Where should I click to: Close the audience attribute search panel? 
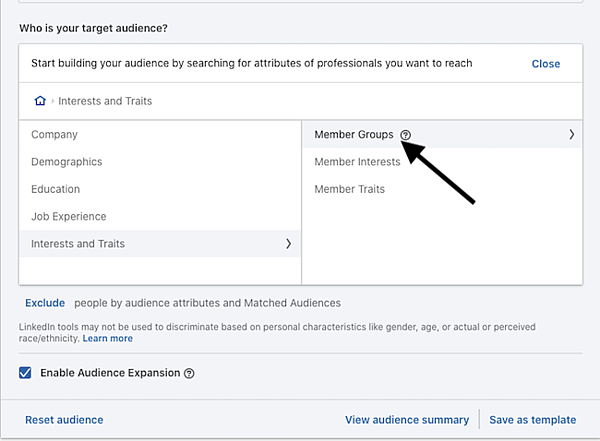pos(545,64)
